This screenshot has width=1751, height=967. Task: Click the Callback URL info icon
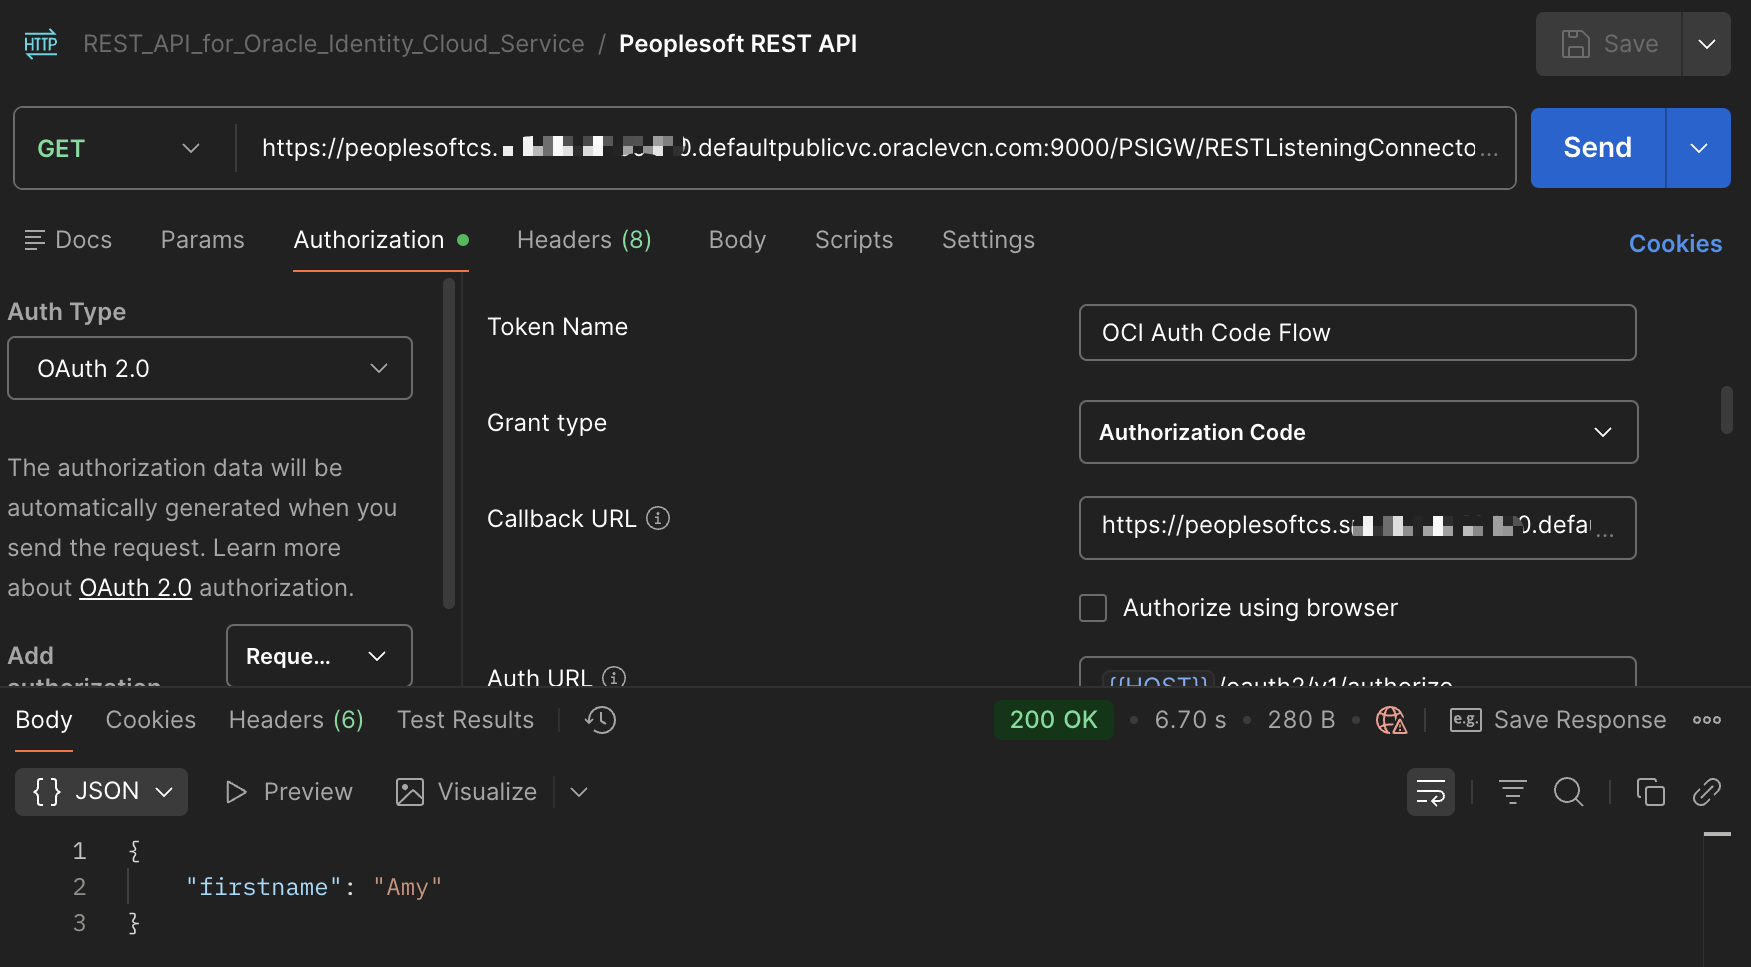[x=658, y=518]
